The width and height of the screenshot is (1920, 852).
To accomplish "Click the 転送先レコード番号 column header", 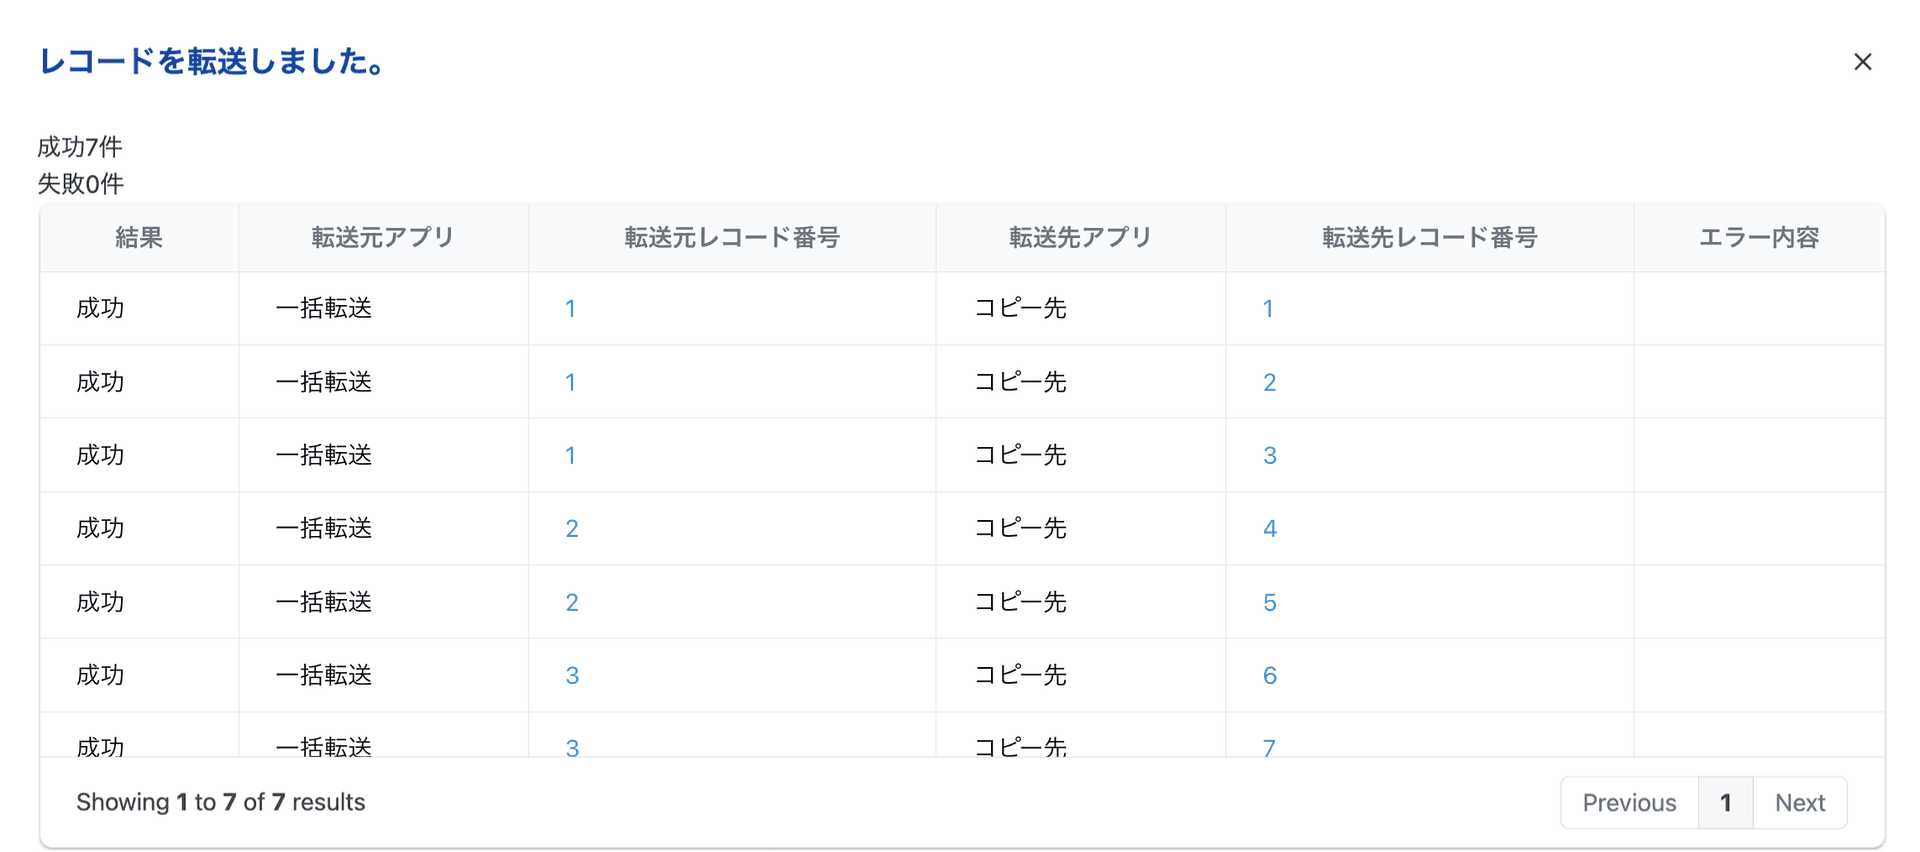I will (x=1429, y=237).
